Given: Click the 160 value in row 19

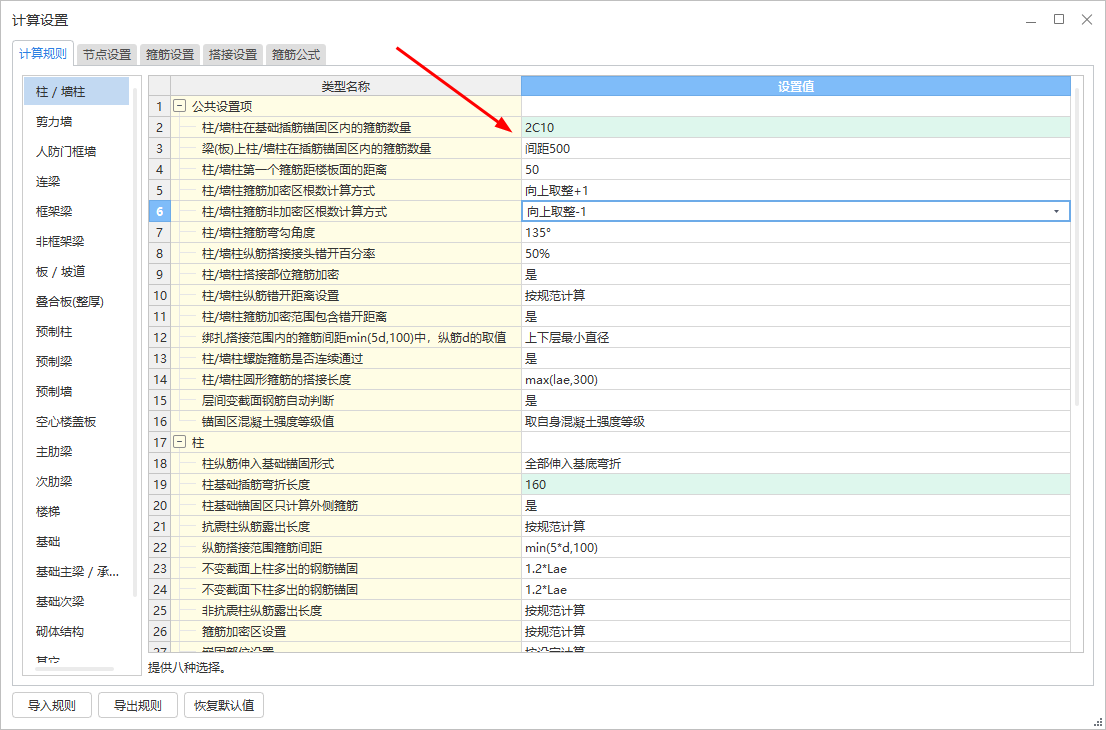Looking at the screenshot, I should [796, 485].
